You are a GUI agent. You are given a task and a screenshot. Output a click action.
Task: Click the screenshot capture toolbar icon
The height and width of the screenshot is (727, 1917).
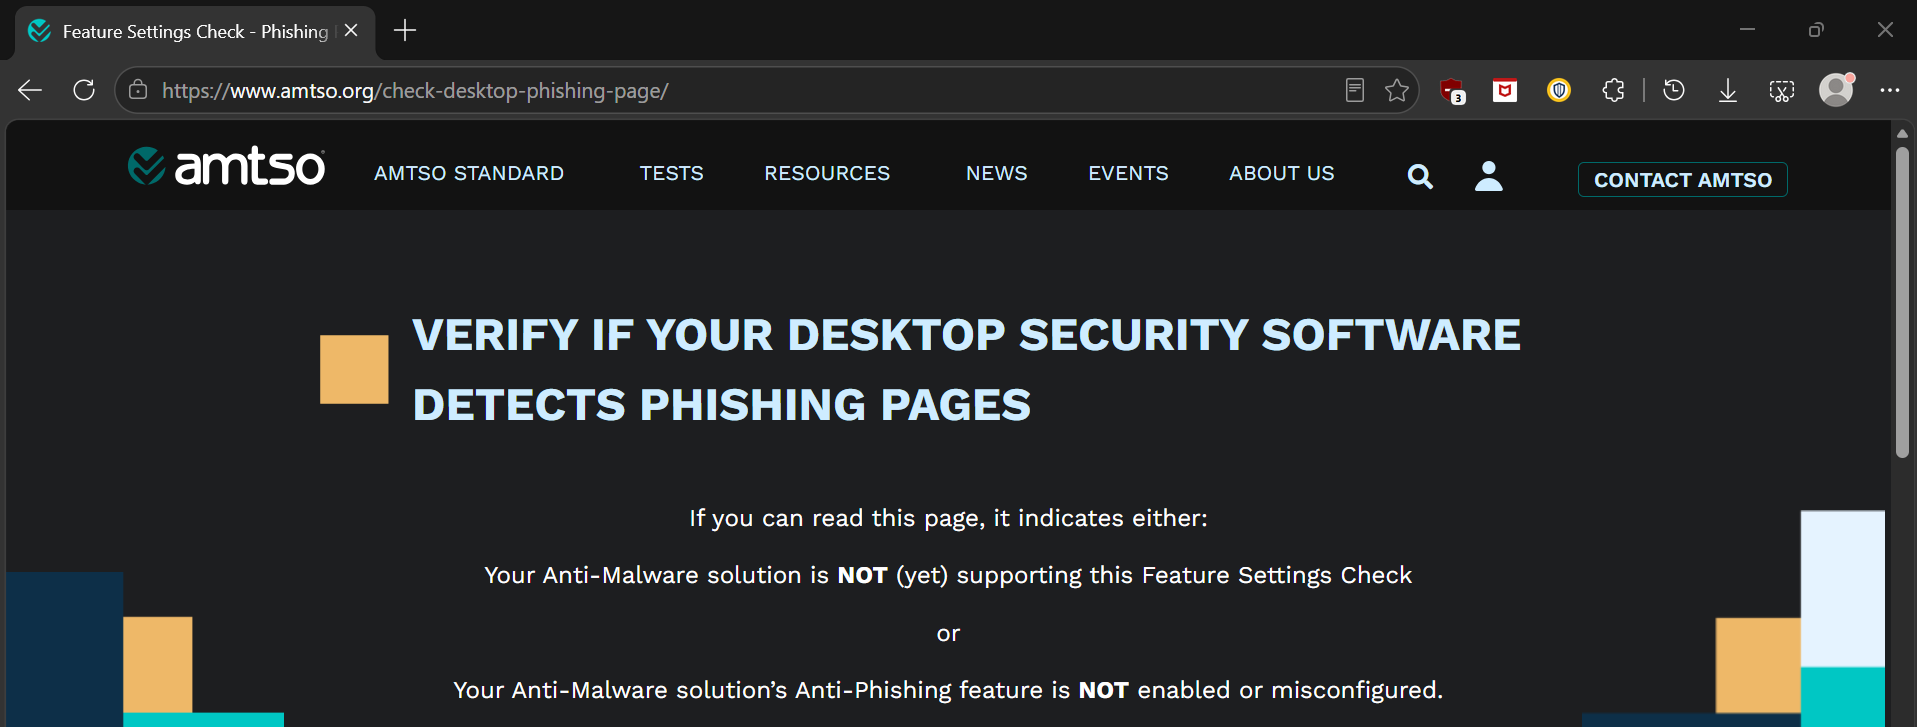click(x=1781, y=91)
